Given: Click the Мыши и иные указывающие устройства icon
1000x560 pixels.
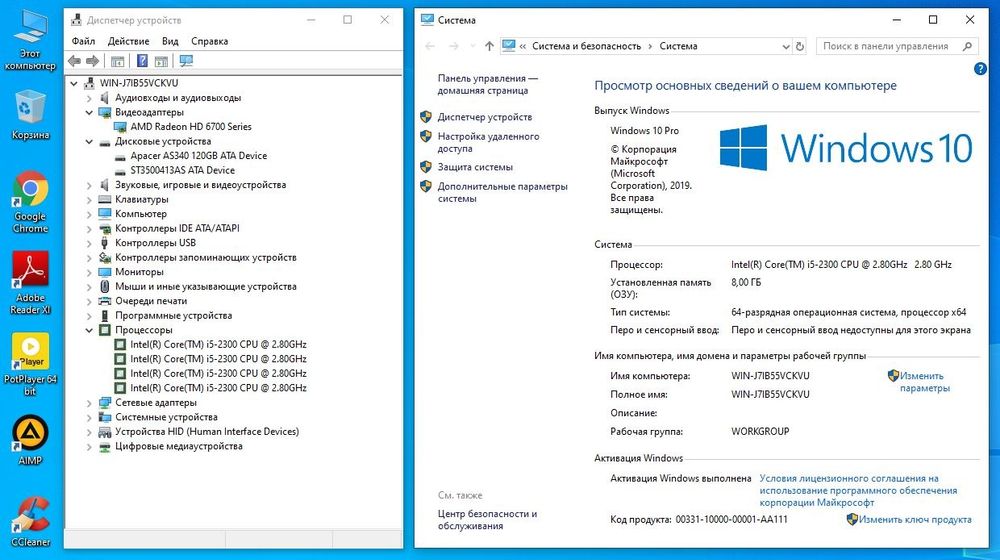Looking at the screenshot, I should tap(105, 286).
